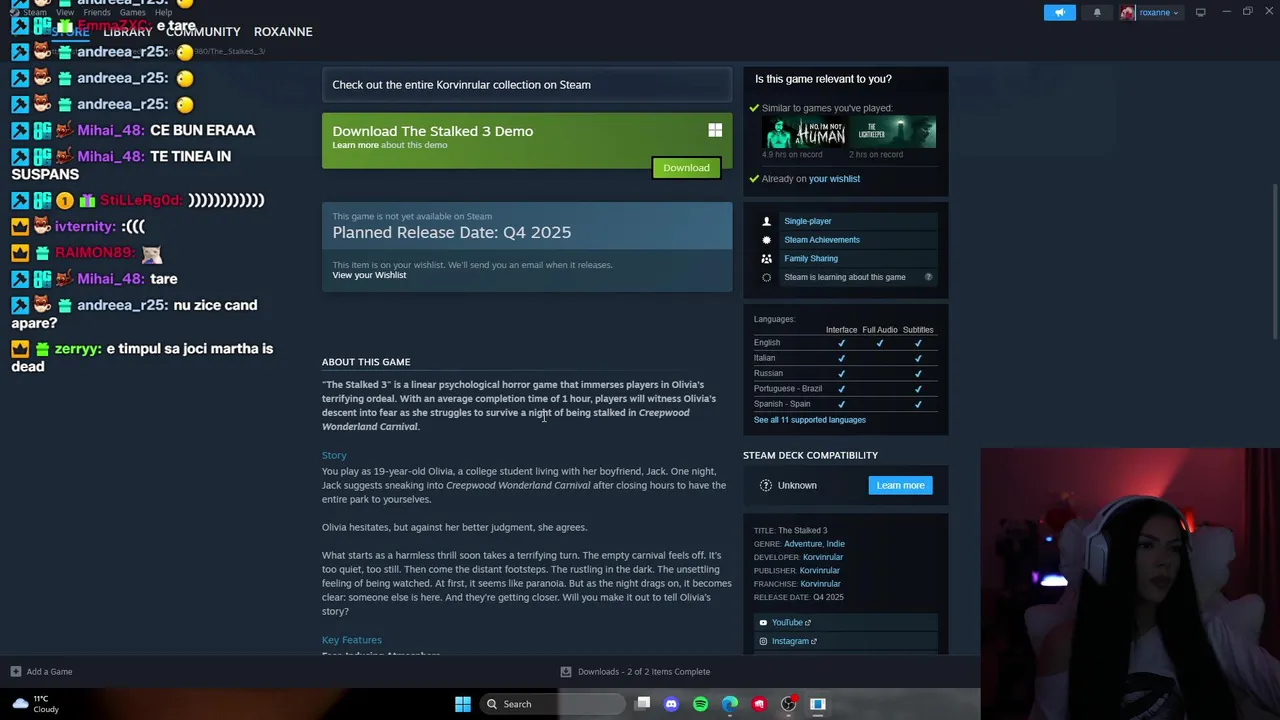
Task: Open your wishlist link in relevance box
Action: [x=834, y=179]
